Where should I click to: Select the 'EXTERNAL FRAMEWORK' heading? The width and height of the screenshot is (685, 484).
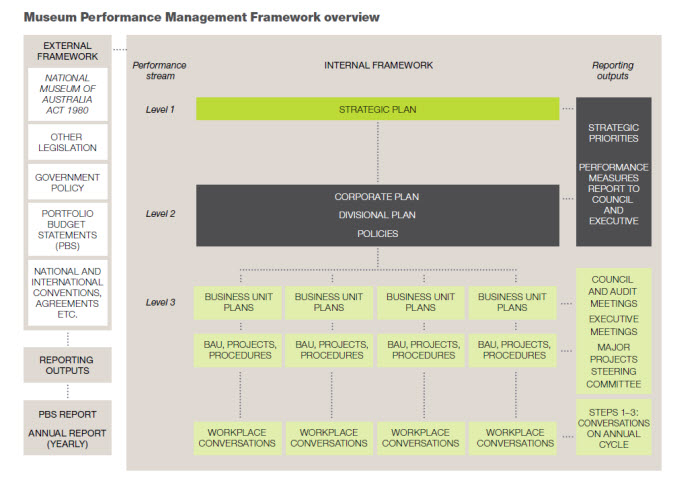tap(67, 51)
